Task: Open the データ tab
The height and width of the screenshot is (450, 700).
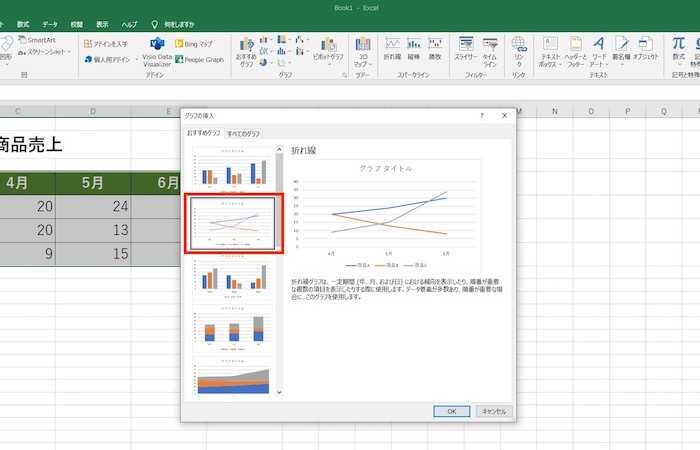Action: click(x=50, y=24)
